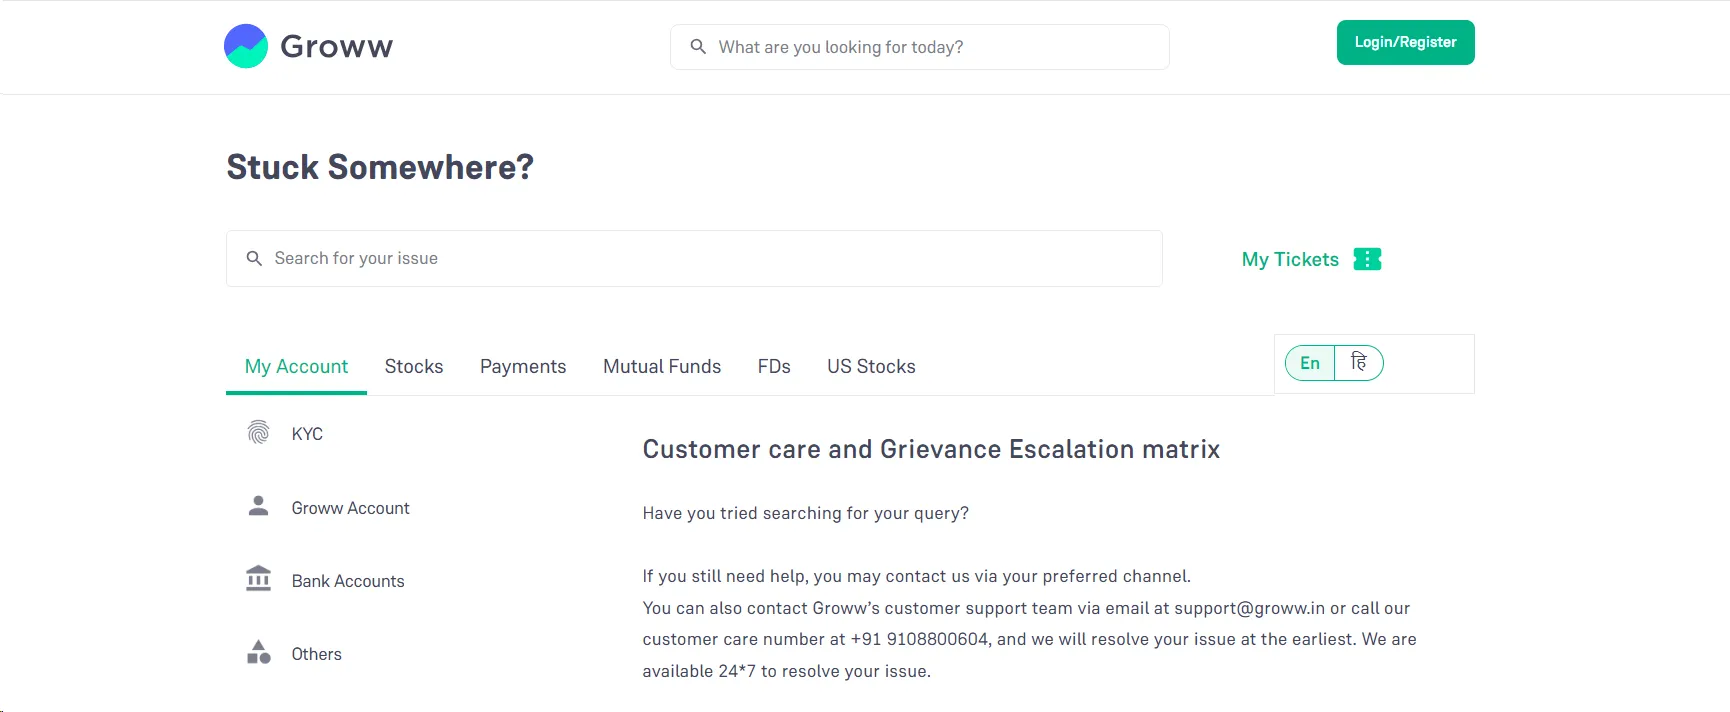
Task: Click the 'available 24*7 to resolve your issue' line
Action: [787, 671]
